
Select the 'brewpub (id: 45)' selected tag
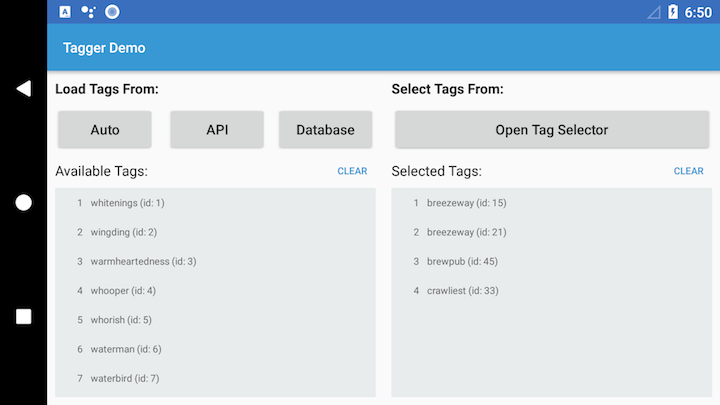[x=551, y=261]
